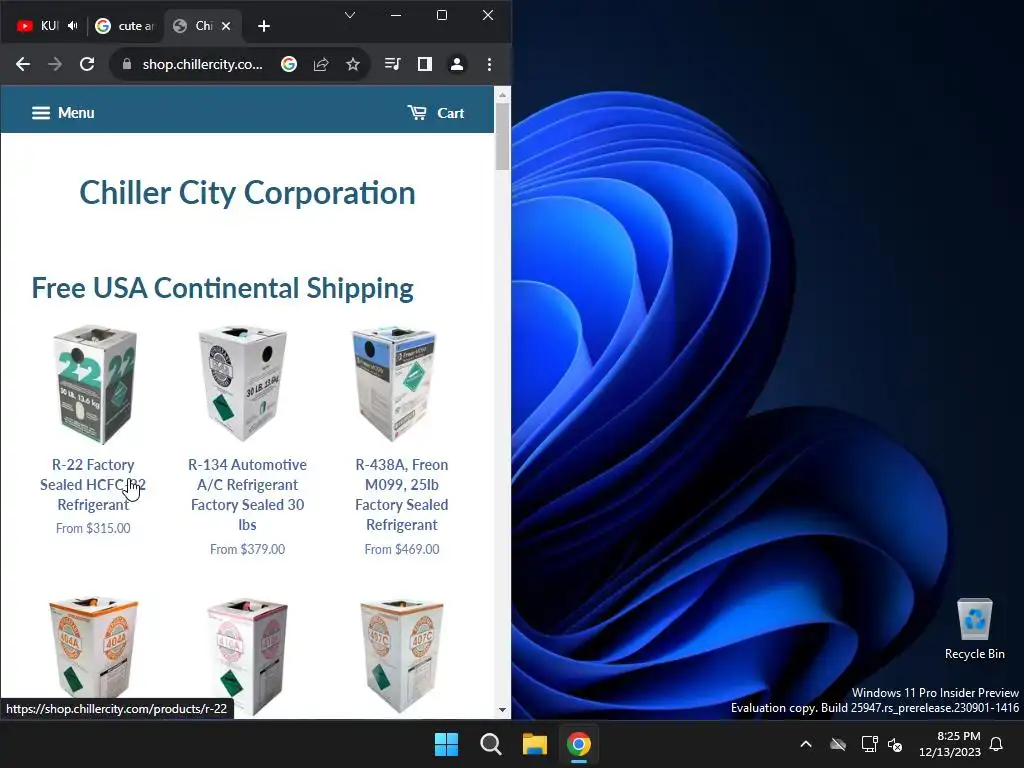The image size is (1024, 768).
Task: Open the 404A canister product image
Action: pos(93,650)
